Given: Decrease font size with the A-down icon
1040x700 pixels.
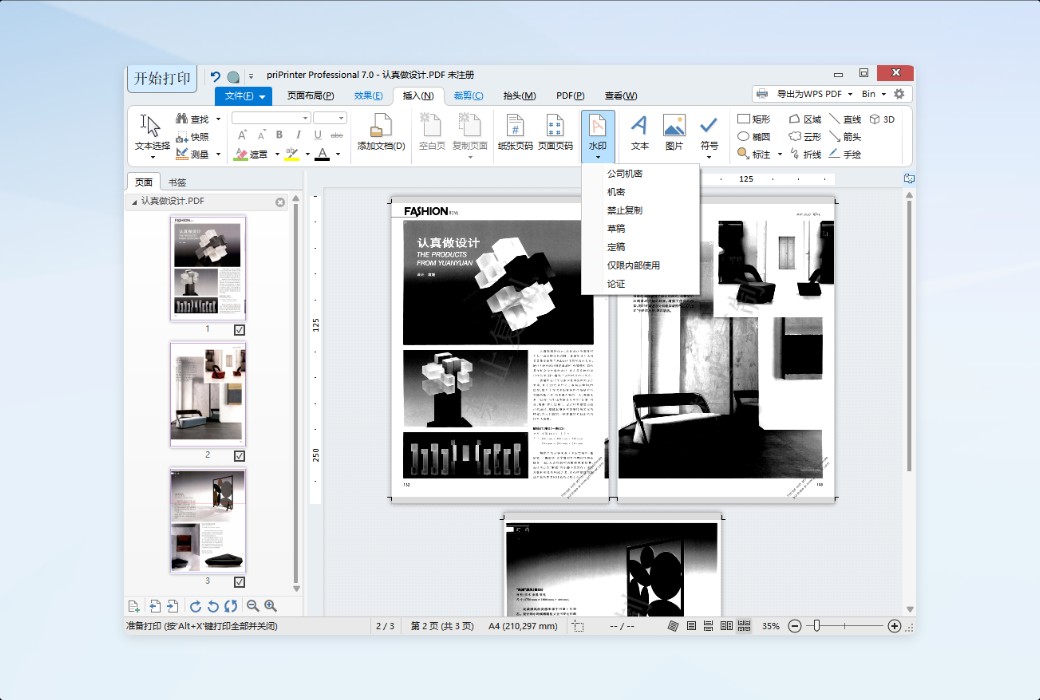Looking at the screenshot, I should click(x=261, y=135).
